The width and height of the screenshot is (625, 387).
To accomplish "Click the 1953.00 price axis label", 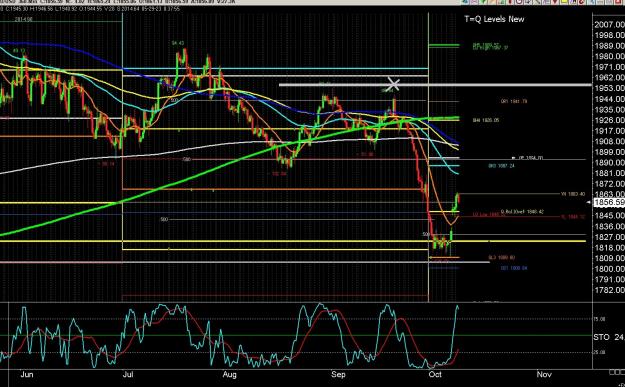I will click(609, 88).
